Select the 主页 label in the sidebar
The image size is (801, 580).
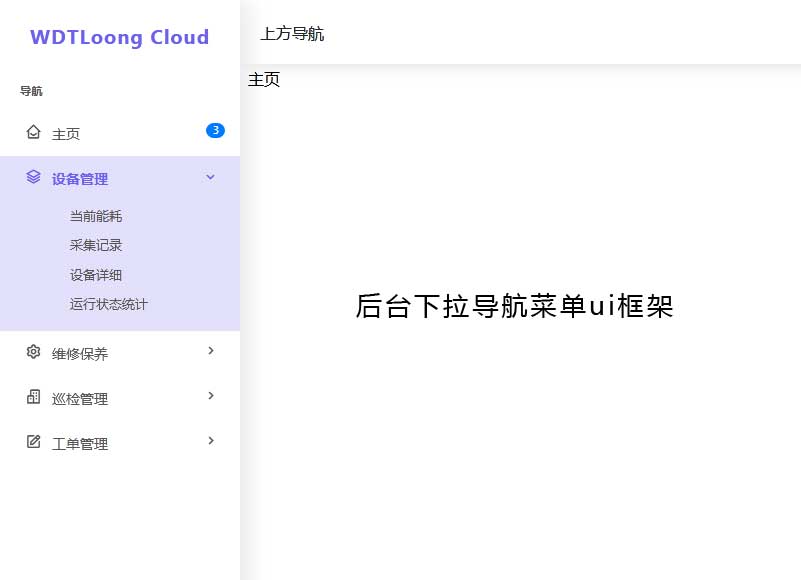(x=66, y=134)
